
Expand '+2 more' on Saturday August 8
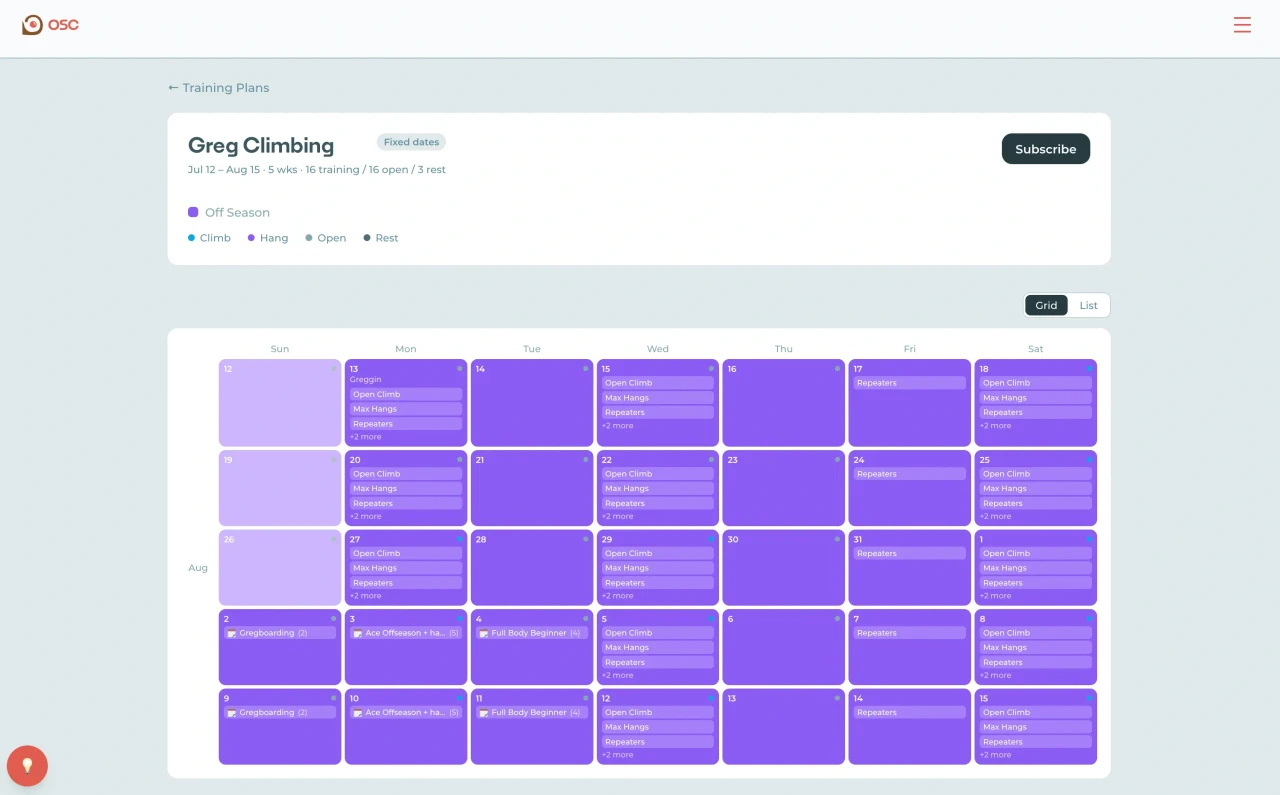(x=995, y=675)
